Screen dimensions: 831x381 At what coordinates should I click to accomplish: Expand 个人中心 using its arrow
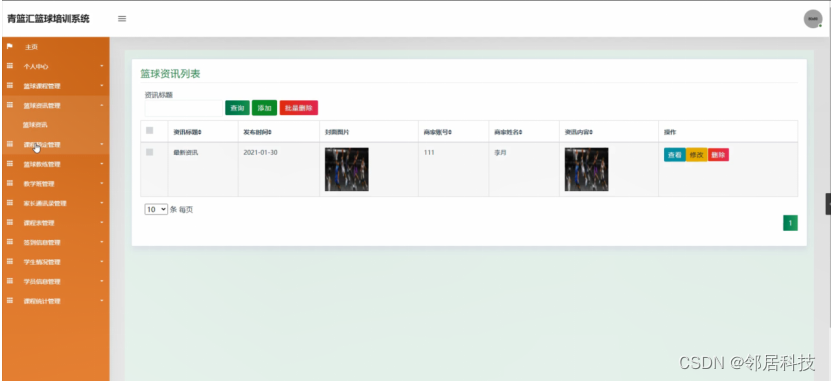pos(101,66)
